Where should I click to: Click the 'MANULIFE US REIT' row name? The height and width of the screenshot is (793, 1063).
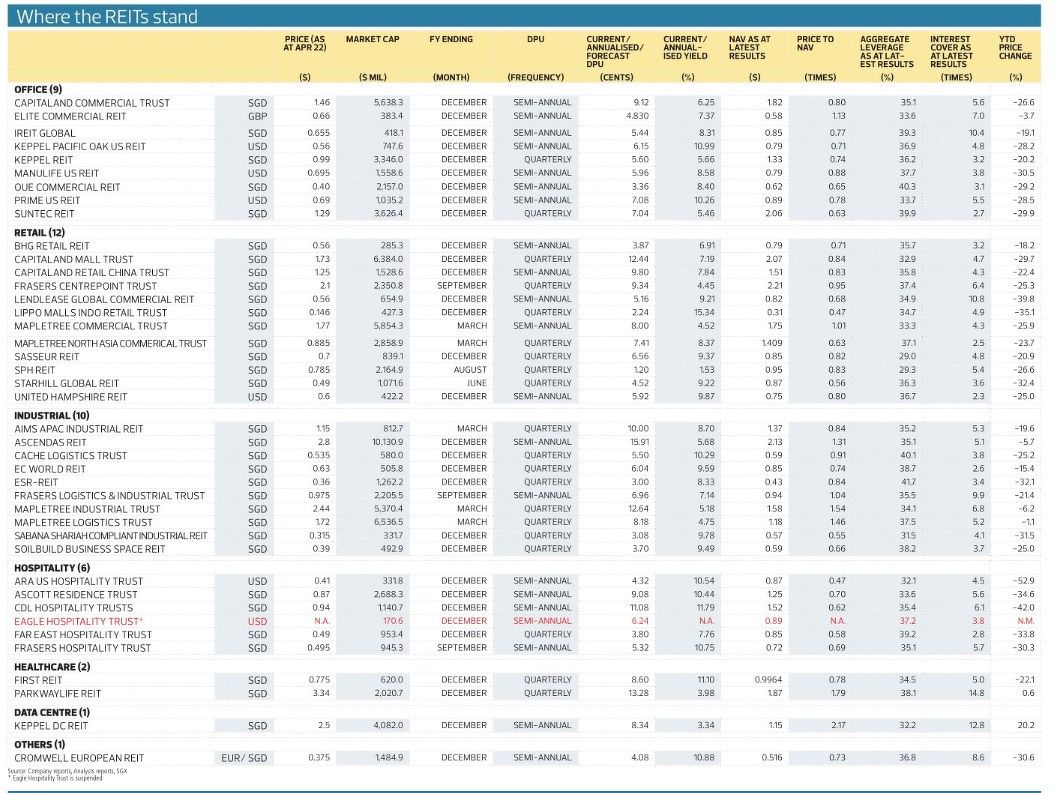[56, 174]
